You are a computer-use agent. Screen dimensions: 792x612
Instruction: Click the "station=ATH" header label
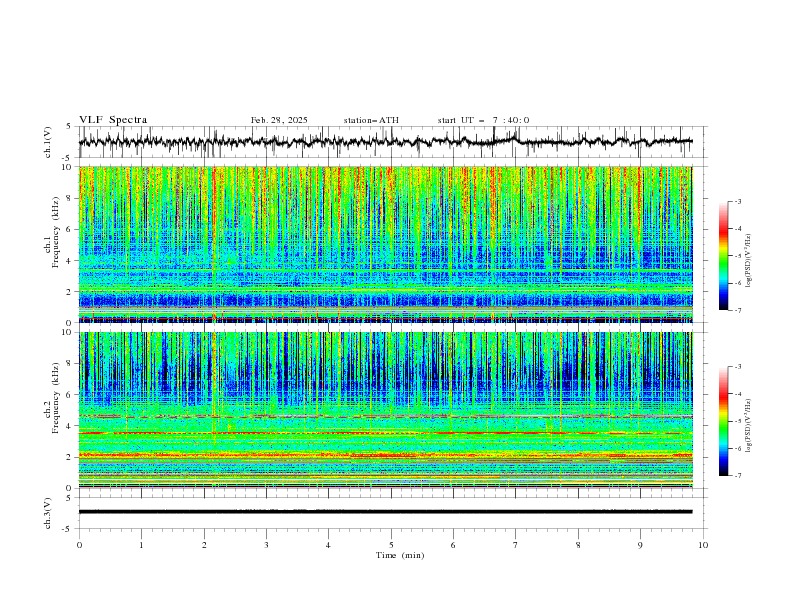(x=371, y=120)
